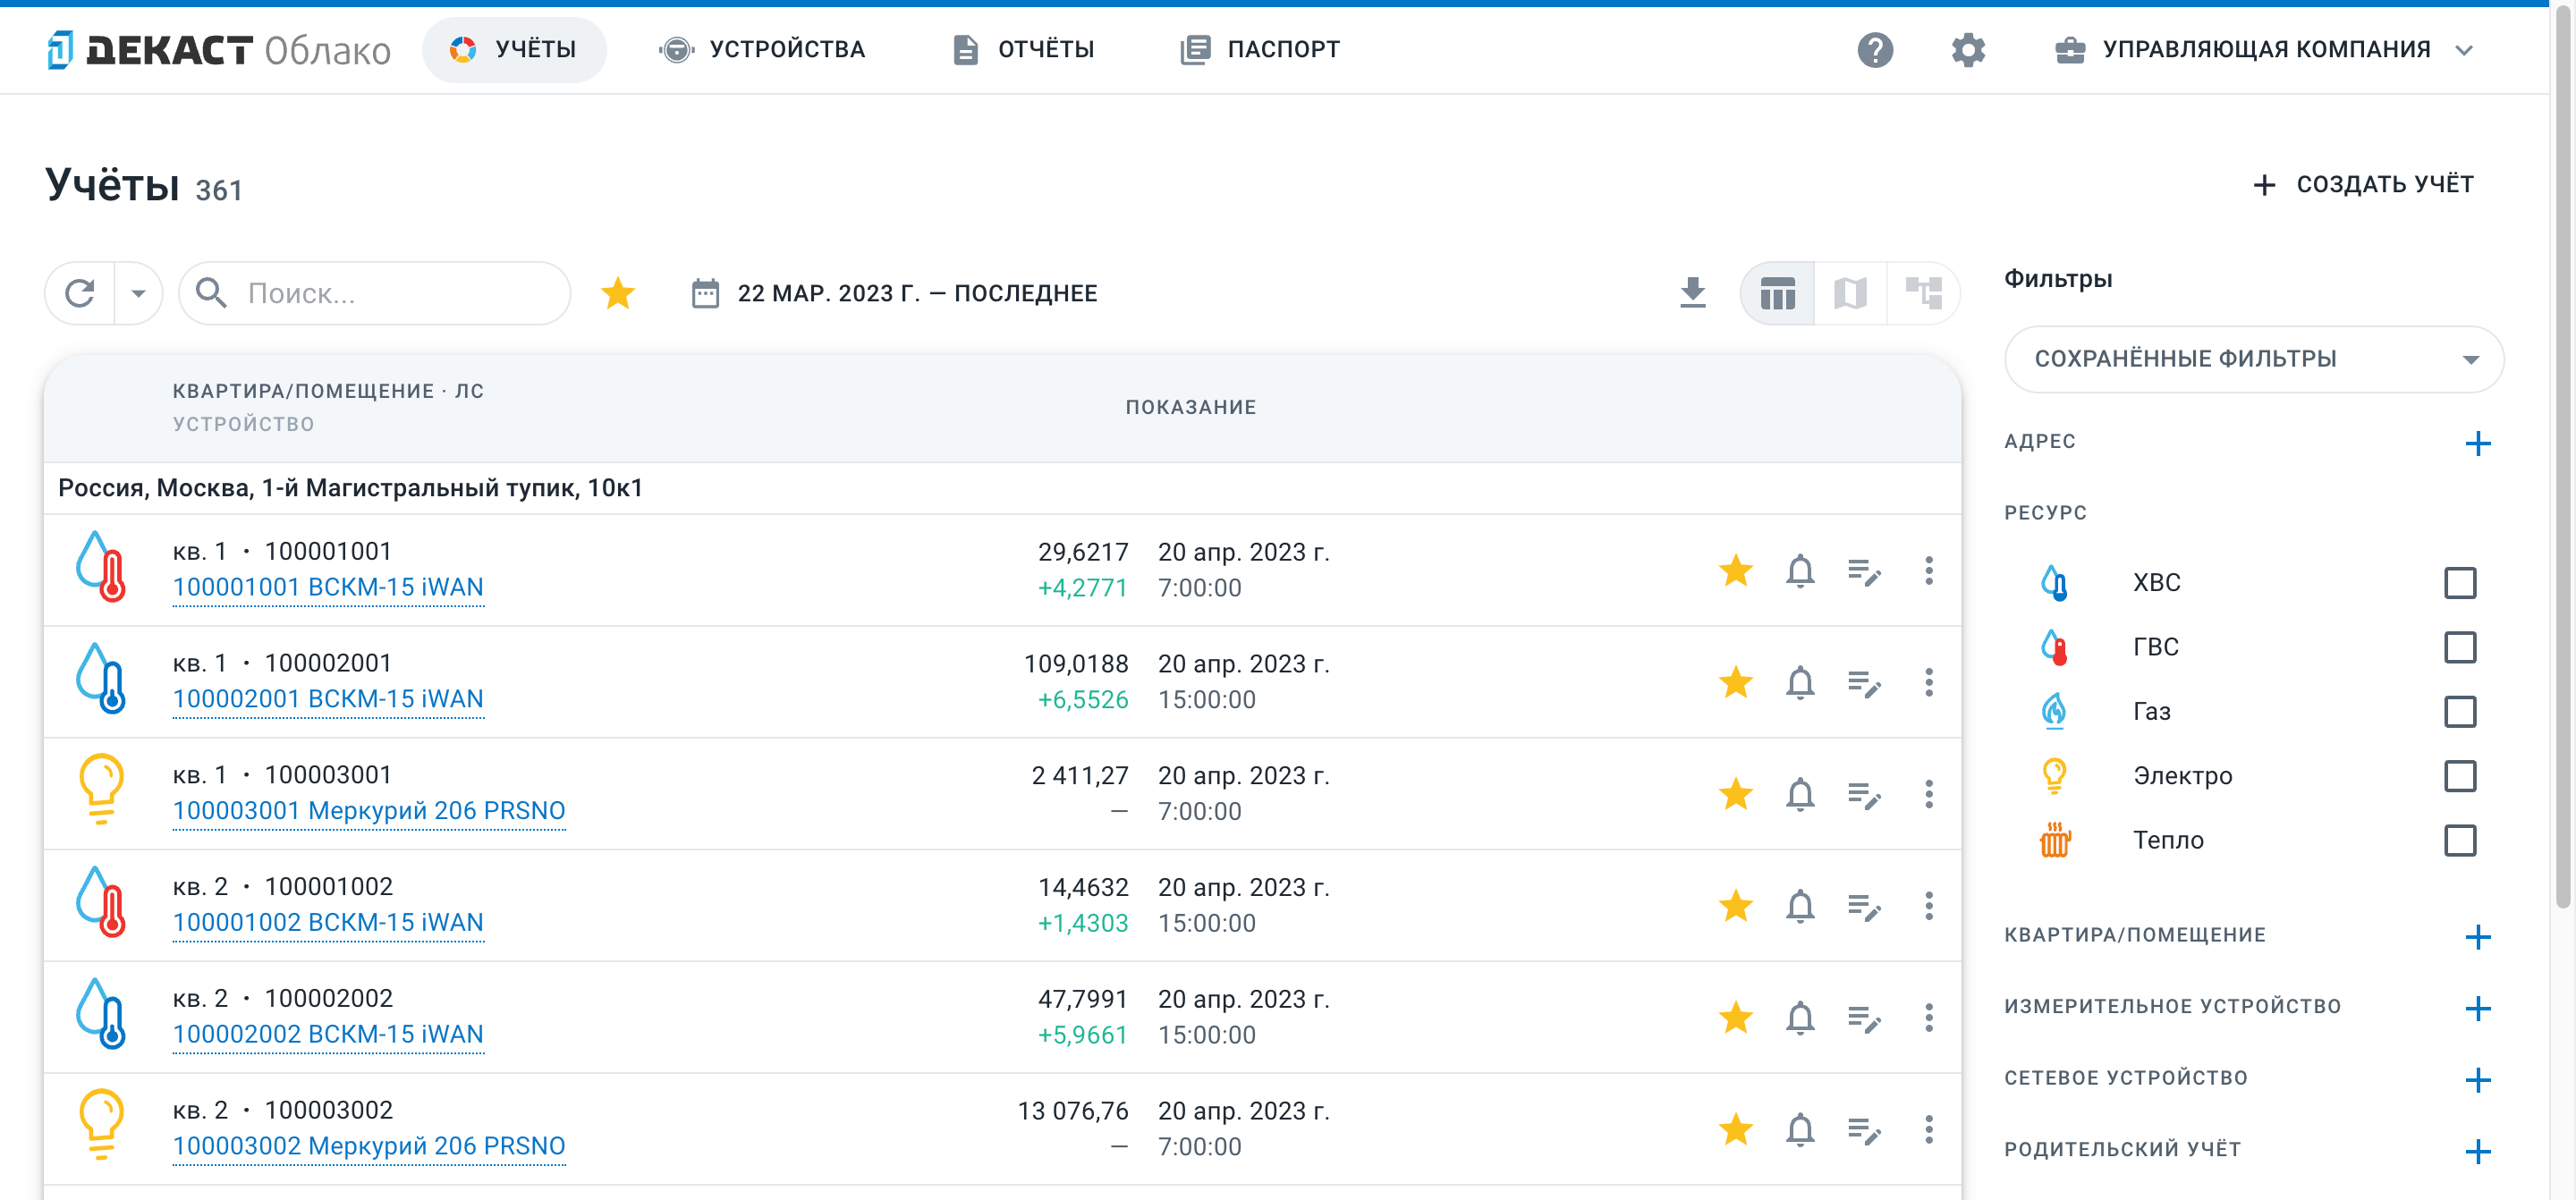2576x1200 pixels.
Task: Open settings gear icon
Action: pyautogui.click(x=1967, y=49)
